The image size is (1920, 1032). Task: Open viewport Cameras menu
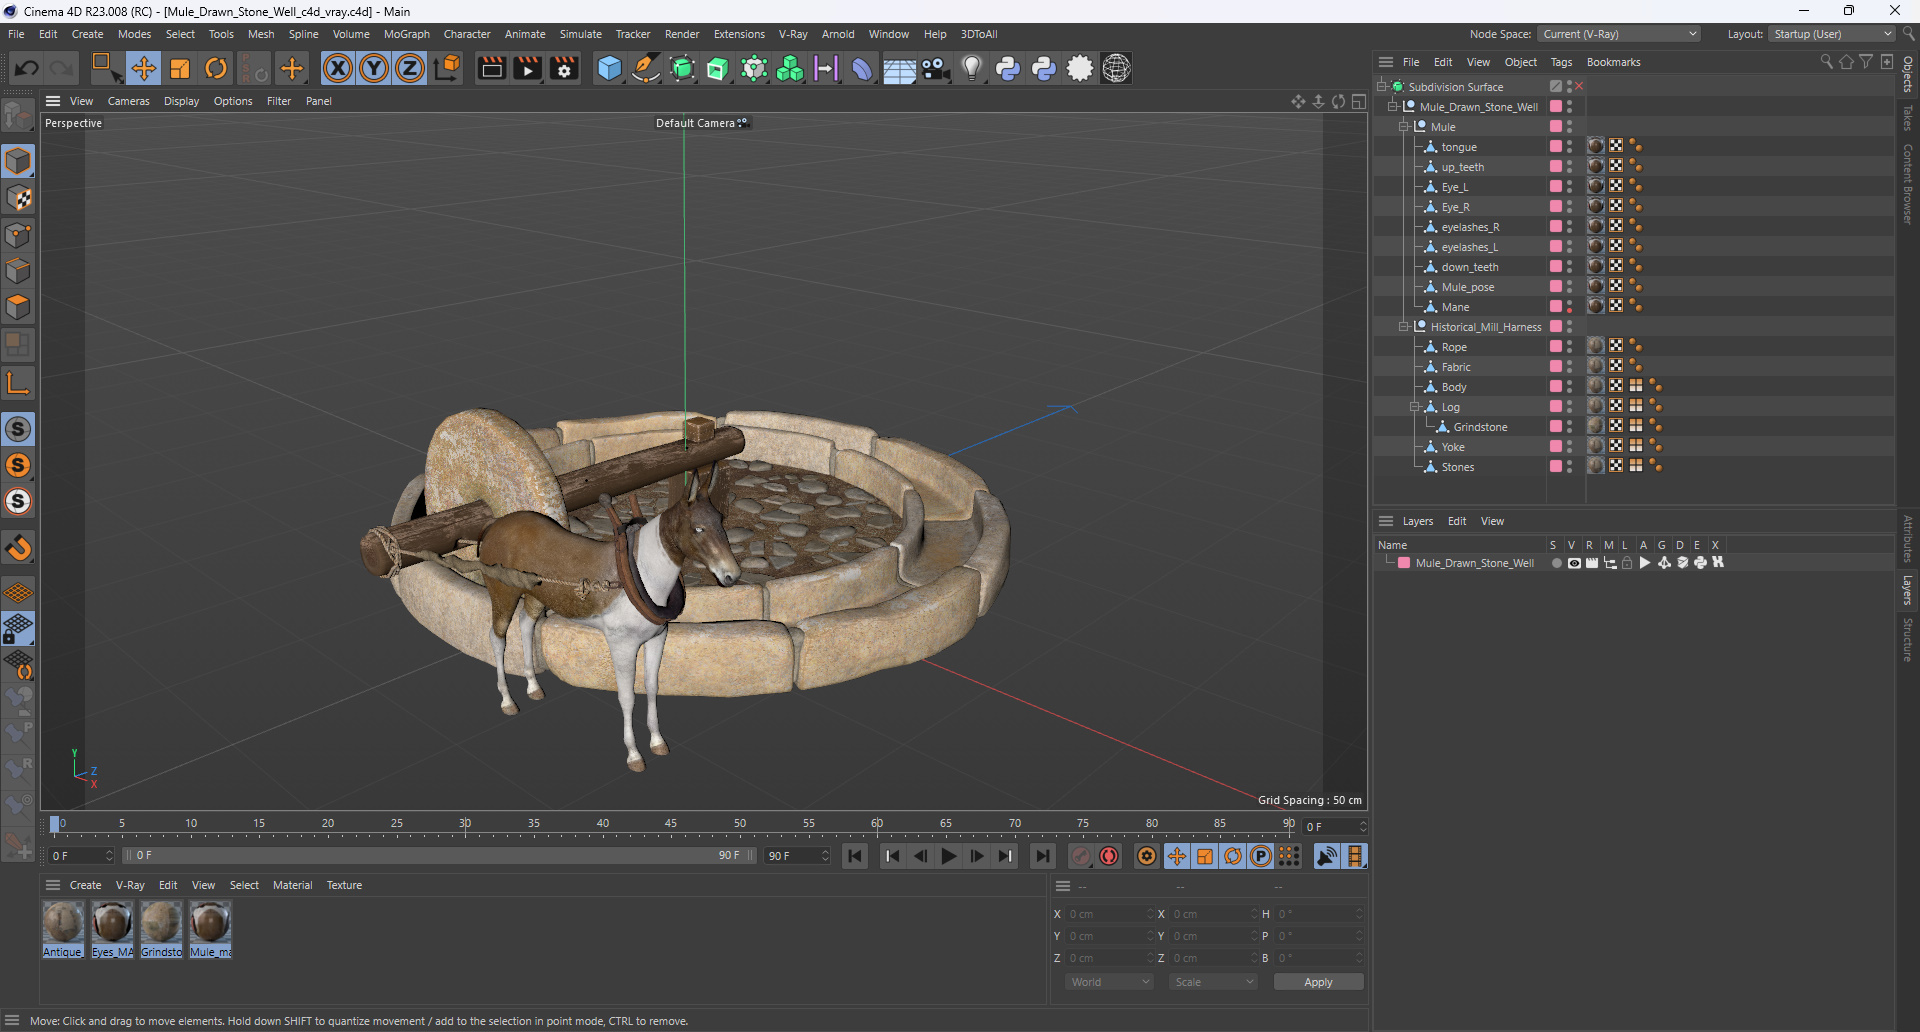(x=128, y=101)
